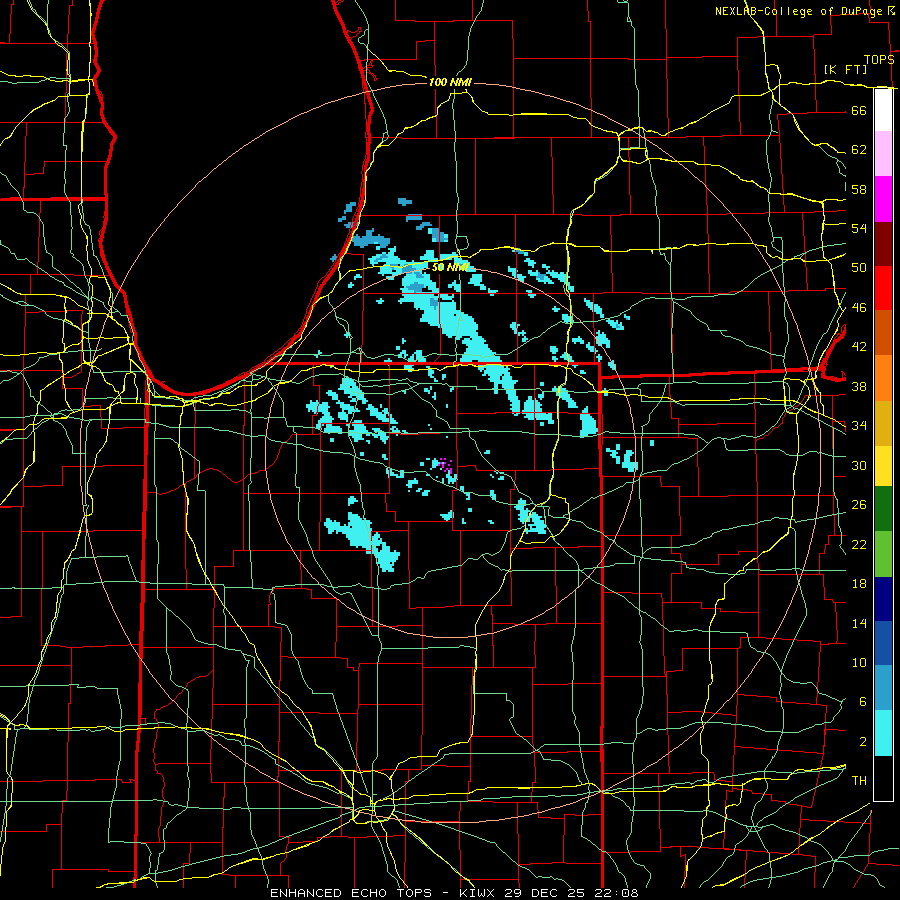Select the "42" scale label
Image resolution: width=900 pixels, height=900 pixels.
(x=859, y=346)
